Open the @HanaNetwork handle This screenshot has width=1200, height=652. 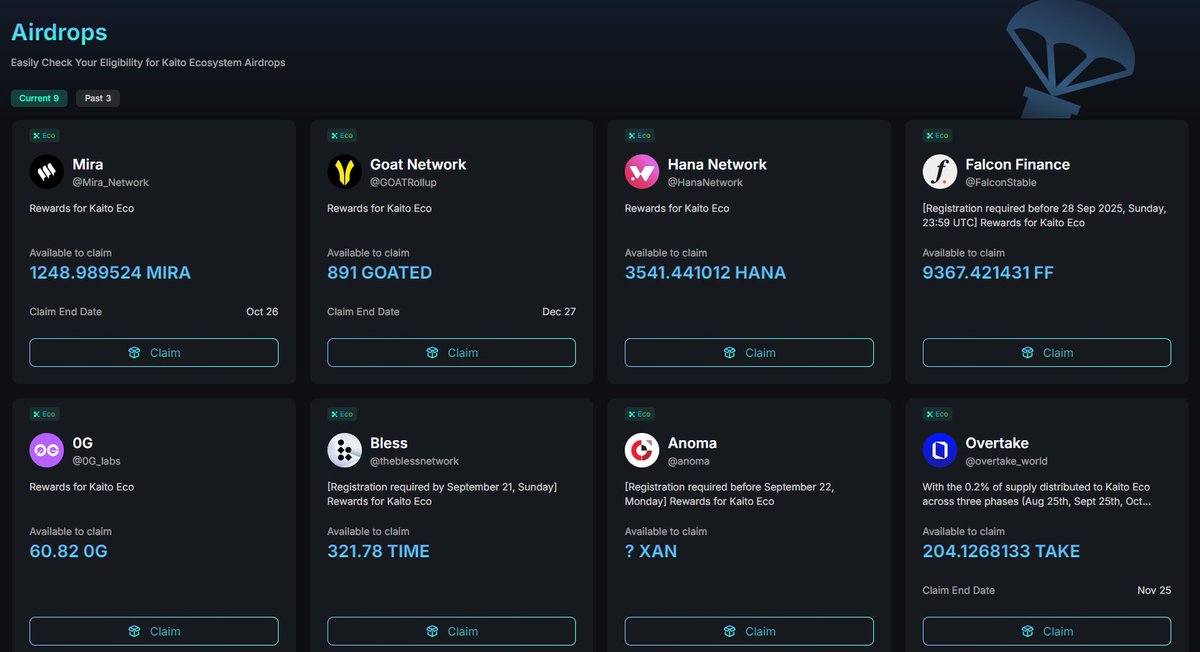[705, 183]
